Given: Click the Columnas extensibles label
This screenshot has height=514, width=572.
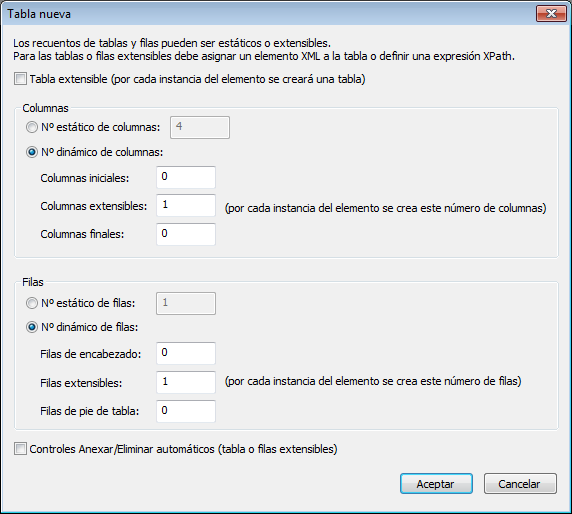Looking at the screenshot, I should 94,206.
